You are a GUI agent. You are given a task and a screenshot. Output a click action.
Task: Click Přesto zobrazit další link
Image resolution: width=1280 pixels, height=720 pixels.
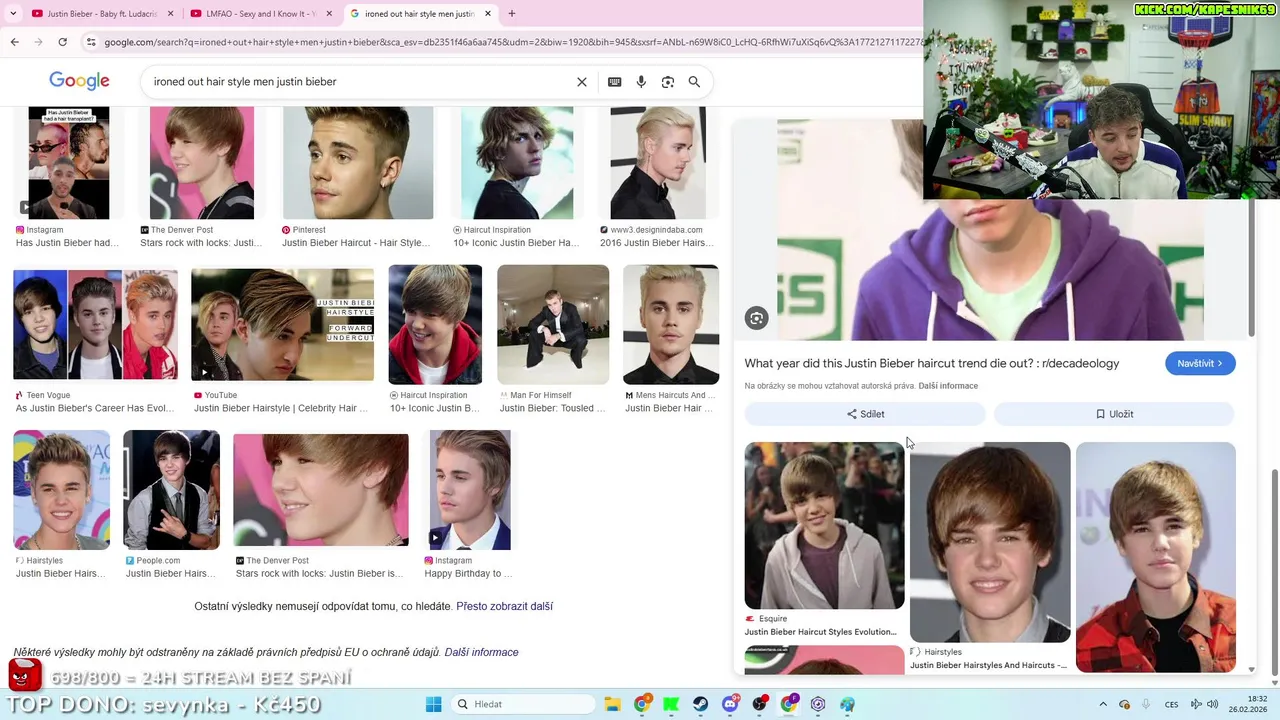(x=504, y=606)
